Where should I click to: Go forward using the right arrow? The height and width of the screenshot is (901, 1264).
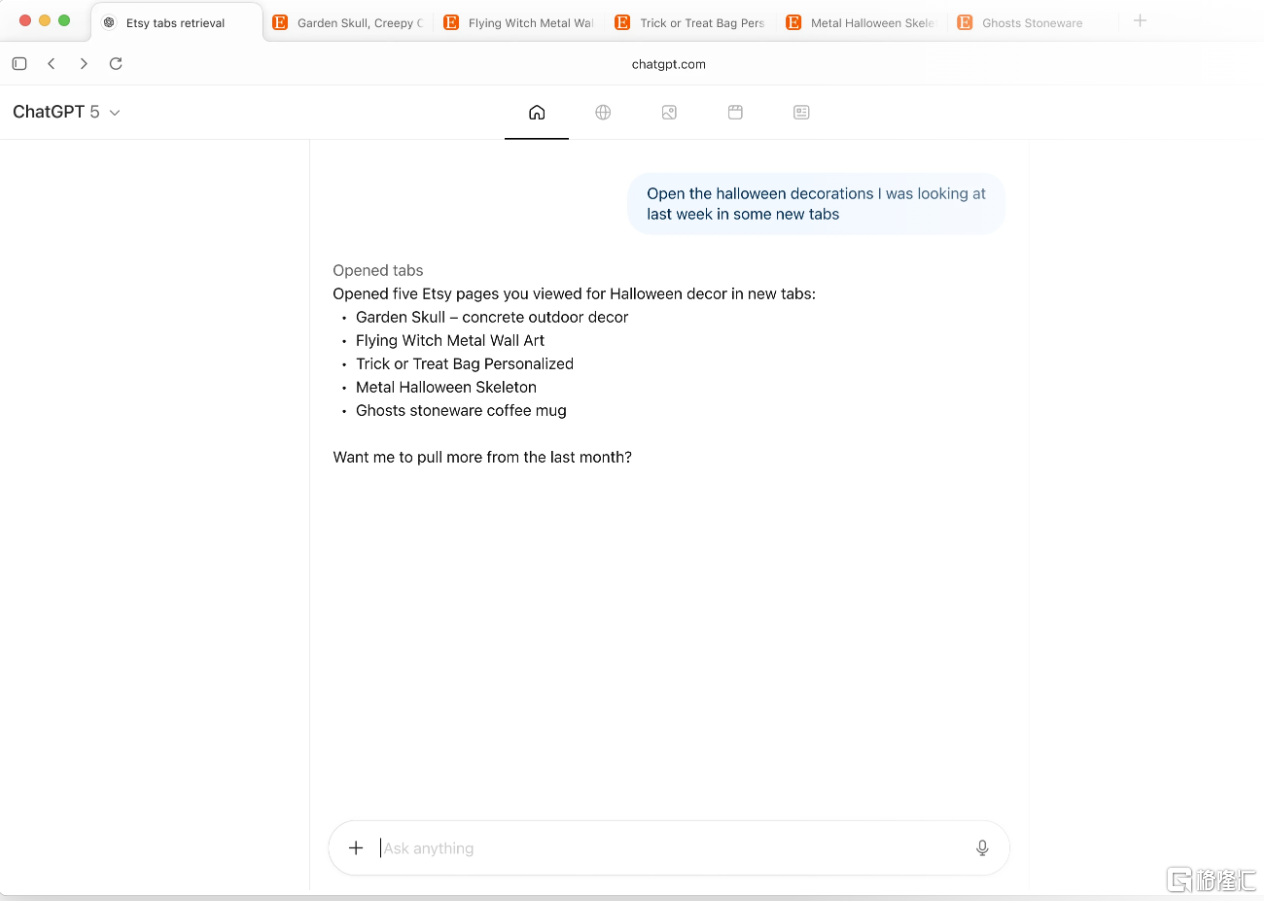[84, 64]
